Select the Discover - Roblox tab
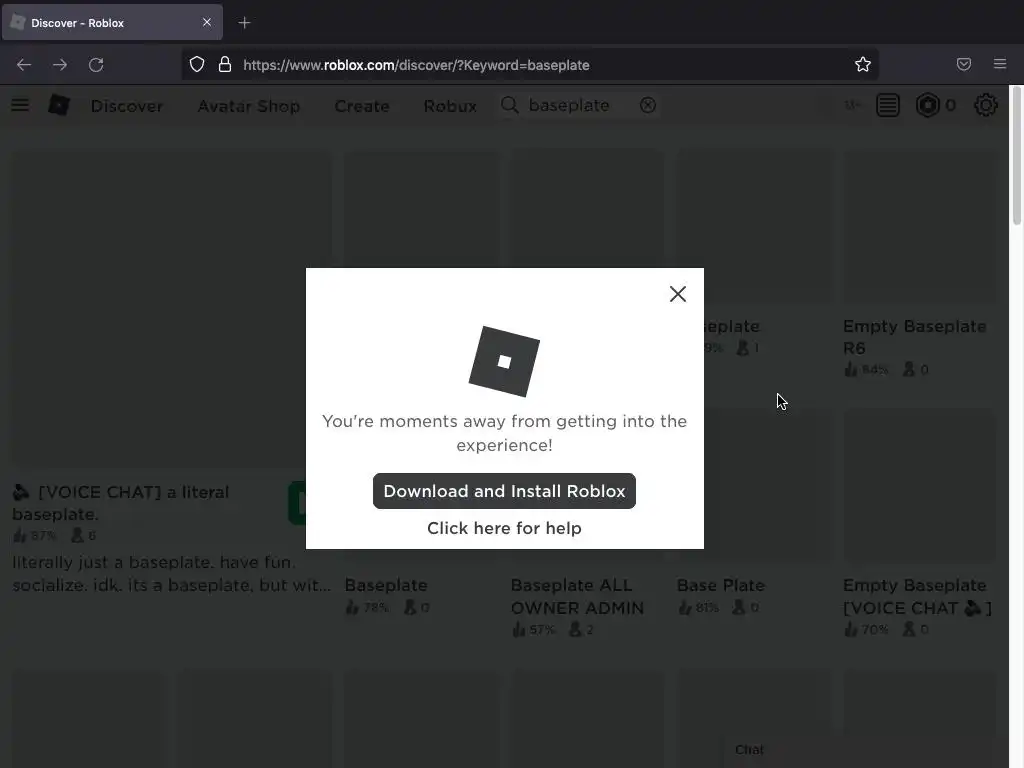 tap(112, 22)
